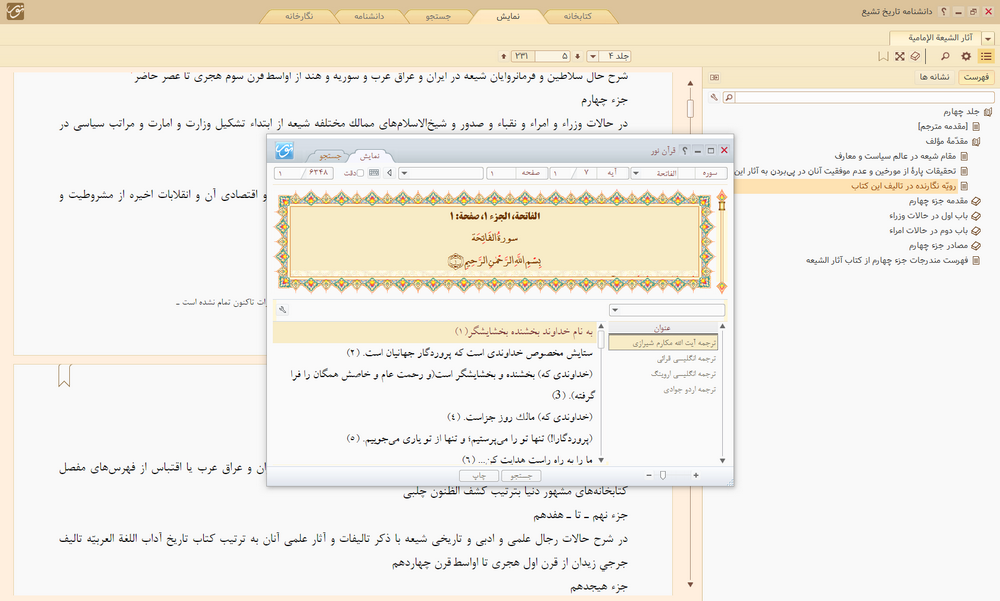Select tree item فهرست مندرجات جزء چهارم
This screenshot has height=601, width=1000.
(x=887, y=260)
